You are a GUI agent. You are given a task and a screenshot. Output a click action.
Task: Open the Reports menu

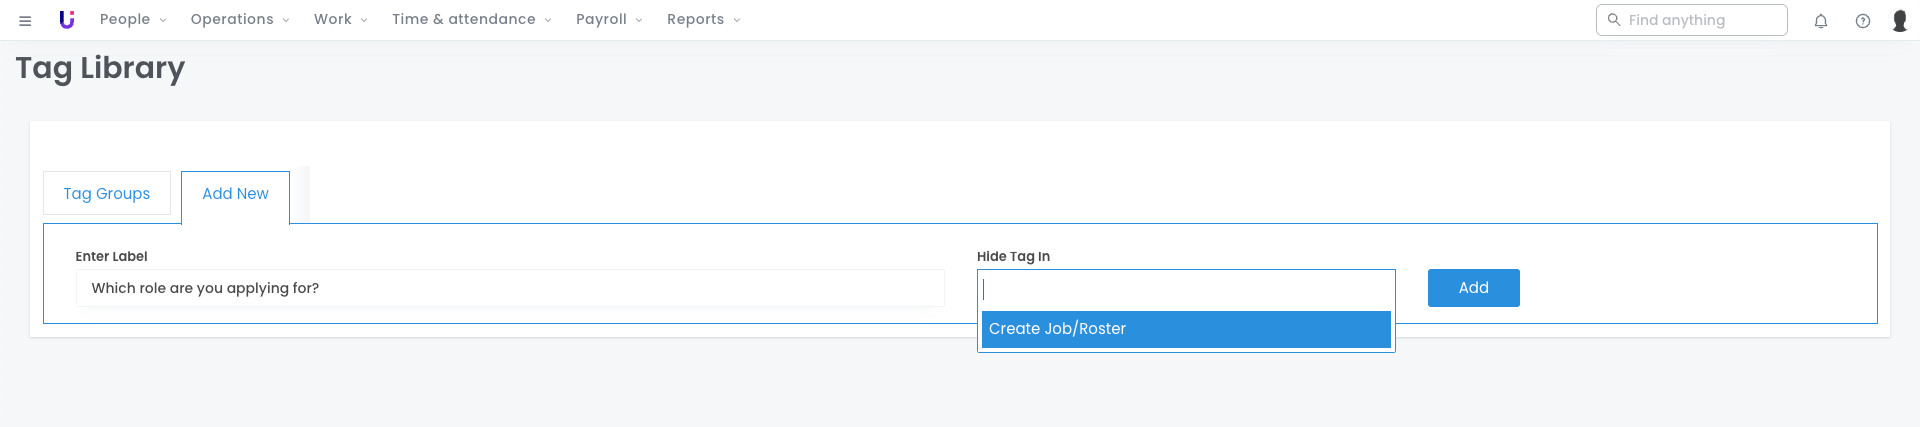pyautogui.click(x=703, y=20)
